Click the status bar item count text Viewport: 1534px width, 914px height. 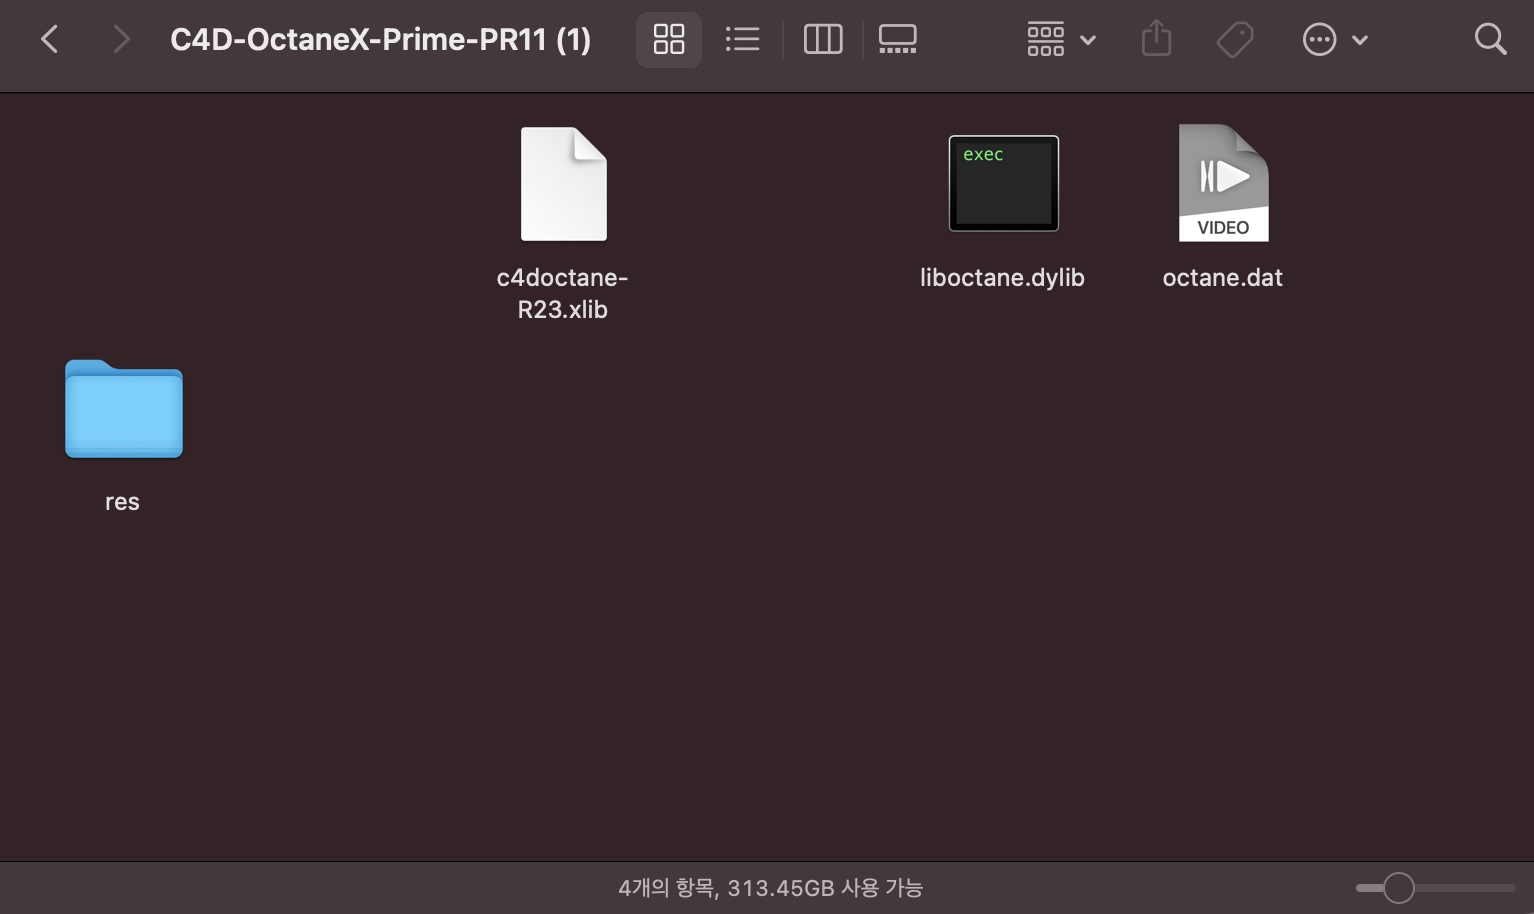click(770, 888)
